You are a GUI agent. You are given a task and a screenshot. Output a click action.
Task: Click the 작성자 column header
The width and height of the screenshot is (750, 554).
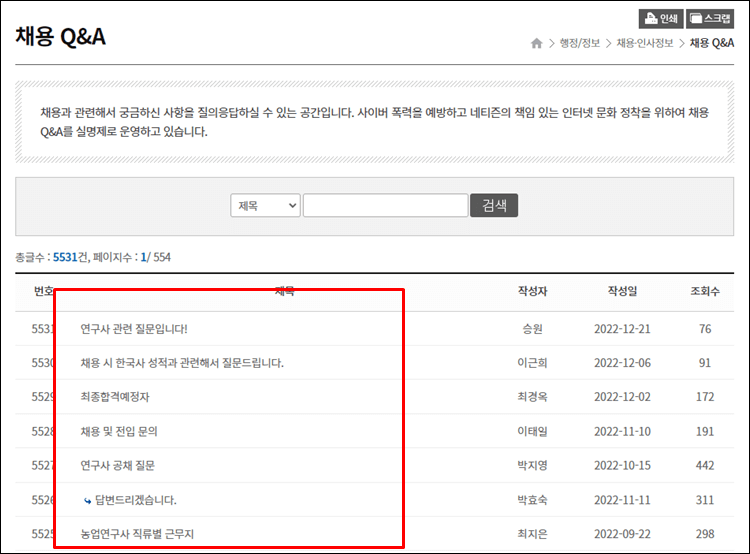pos(532,291)
